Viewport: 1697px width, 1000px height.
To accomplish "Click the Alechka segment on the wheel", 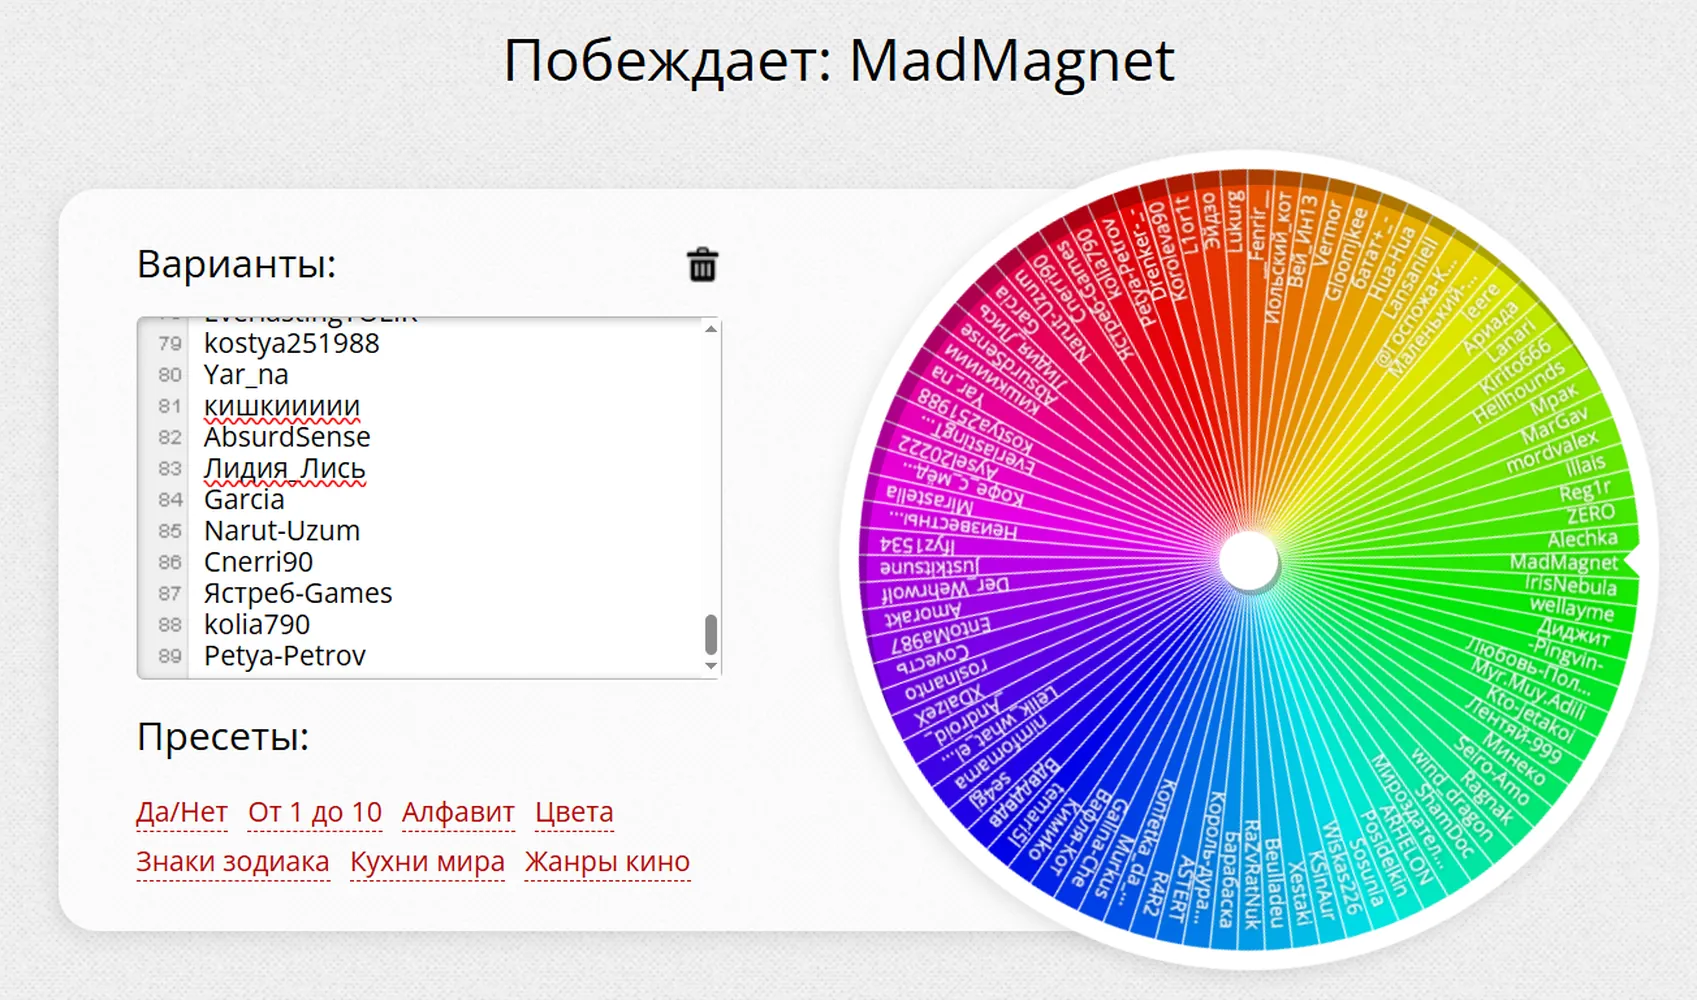I will [x=1582, y=539].
